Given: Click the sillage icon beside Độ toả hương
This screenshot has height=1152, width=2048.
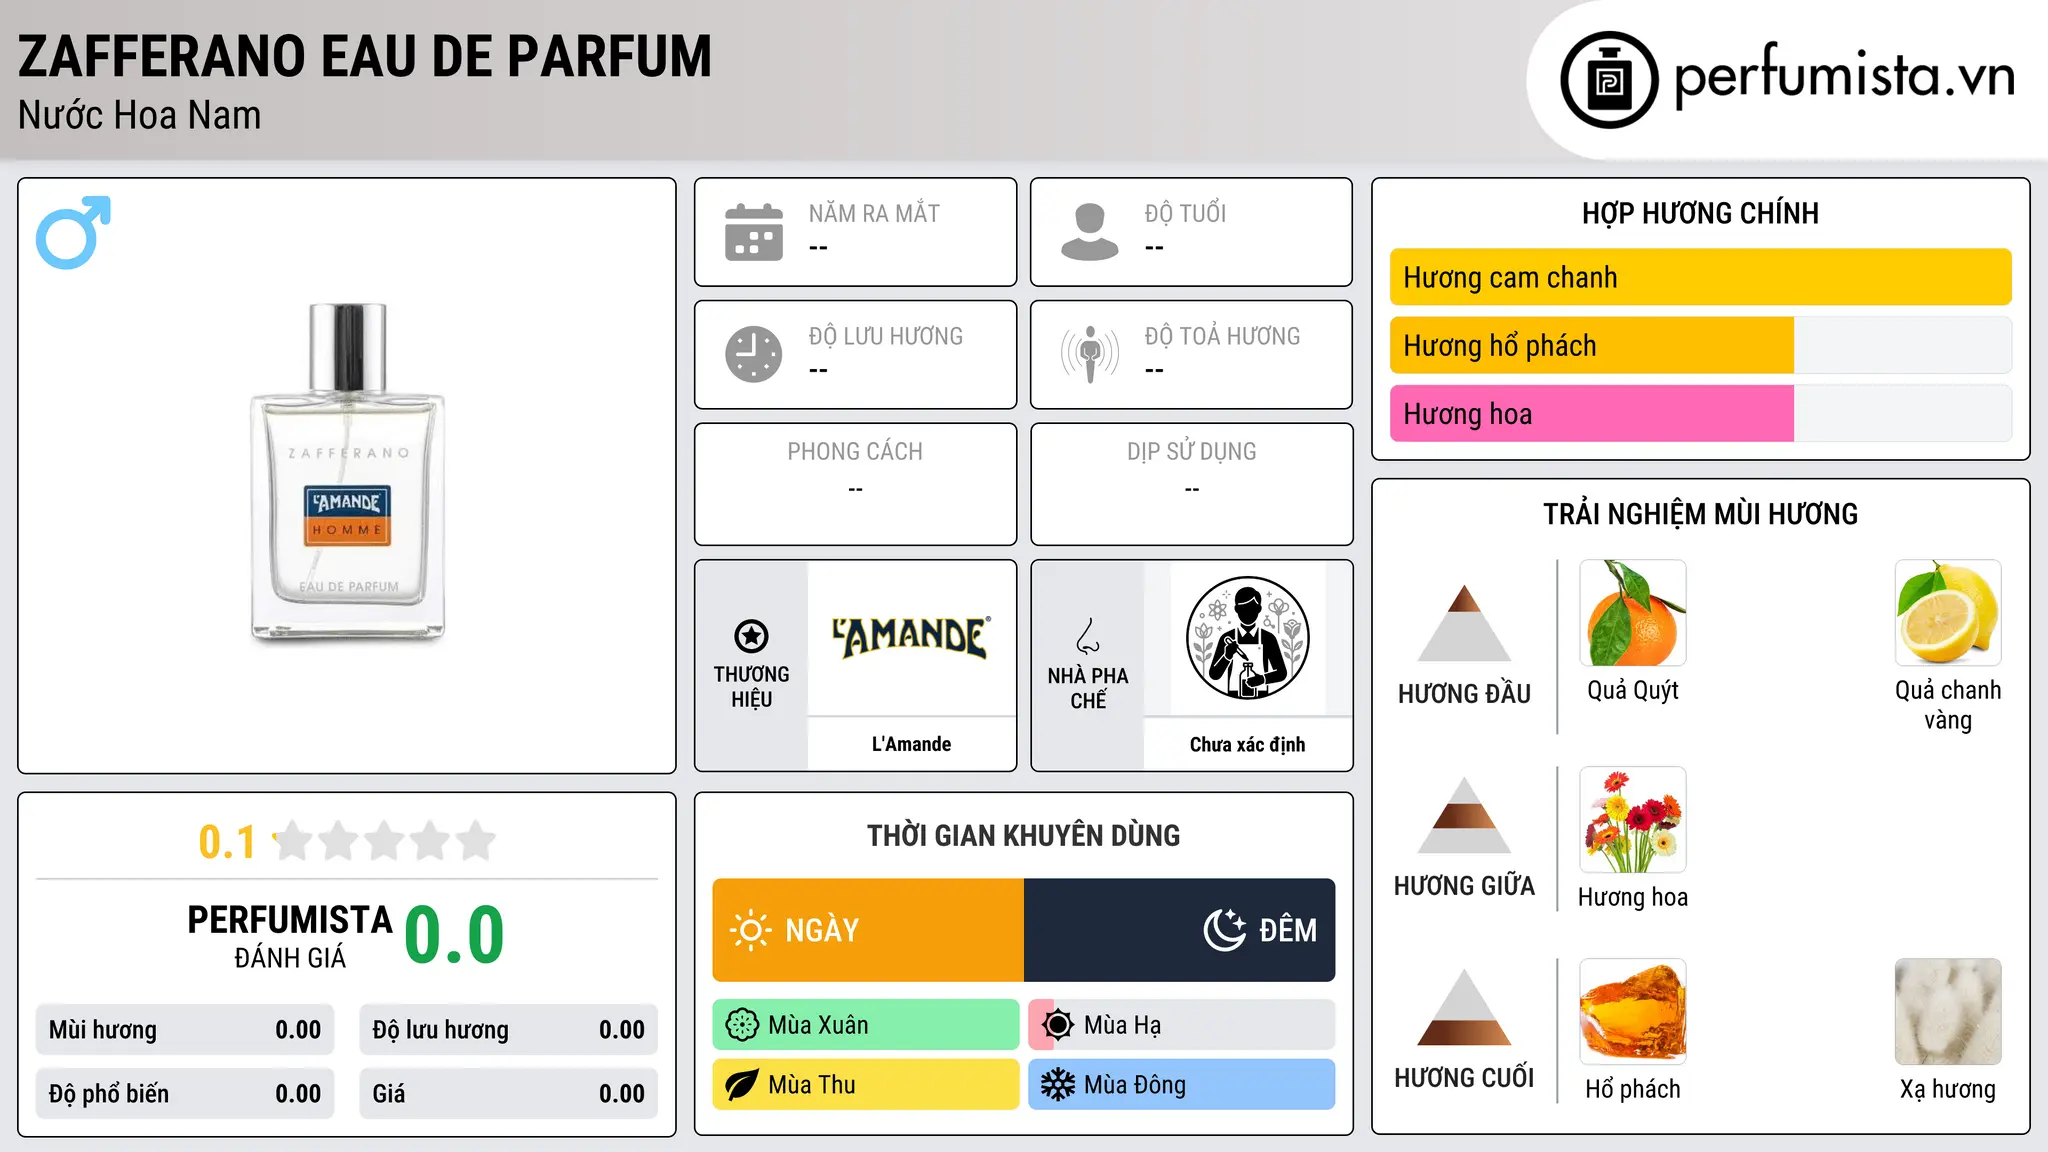Looking at the screenshot, I should pyautogui.click(x=1090, y=354).
